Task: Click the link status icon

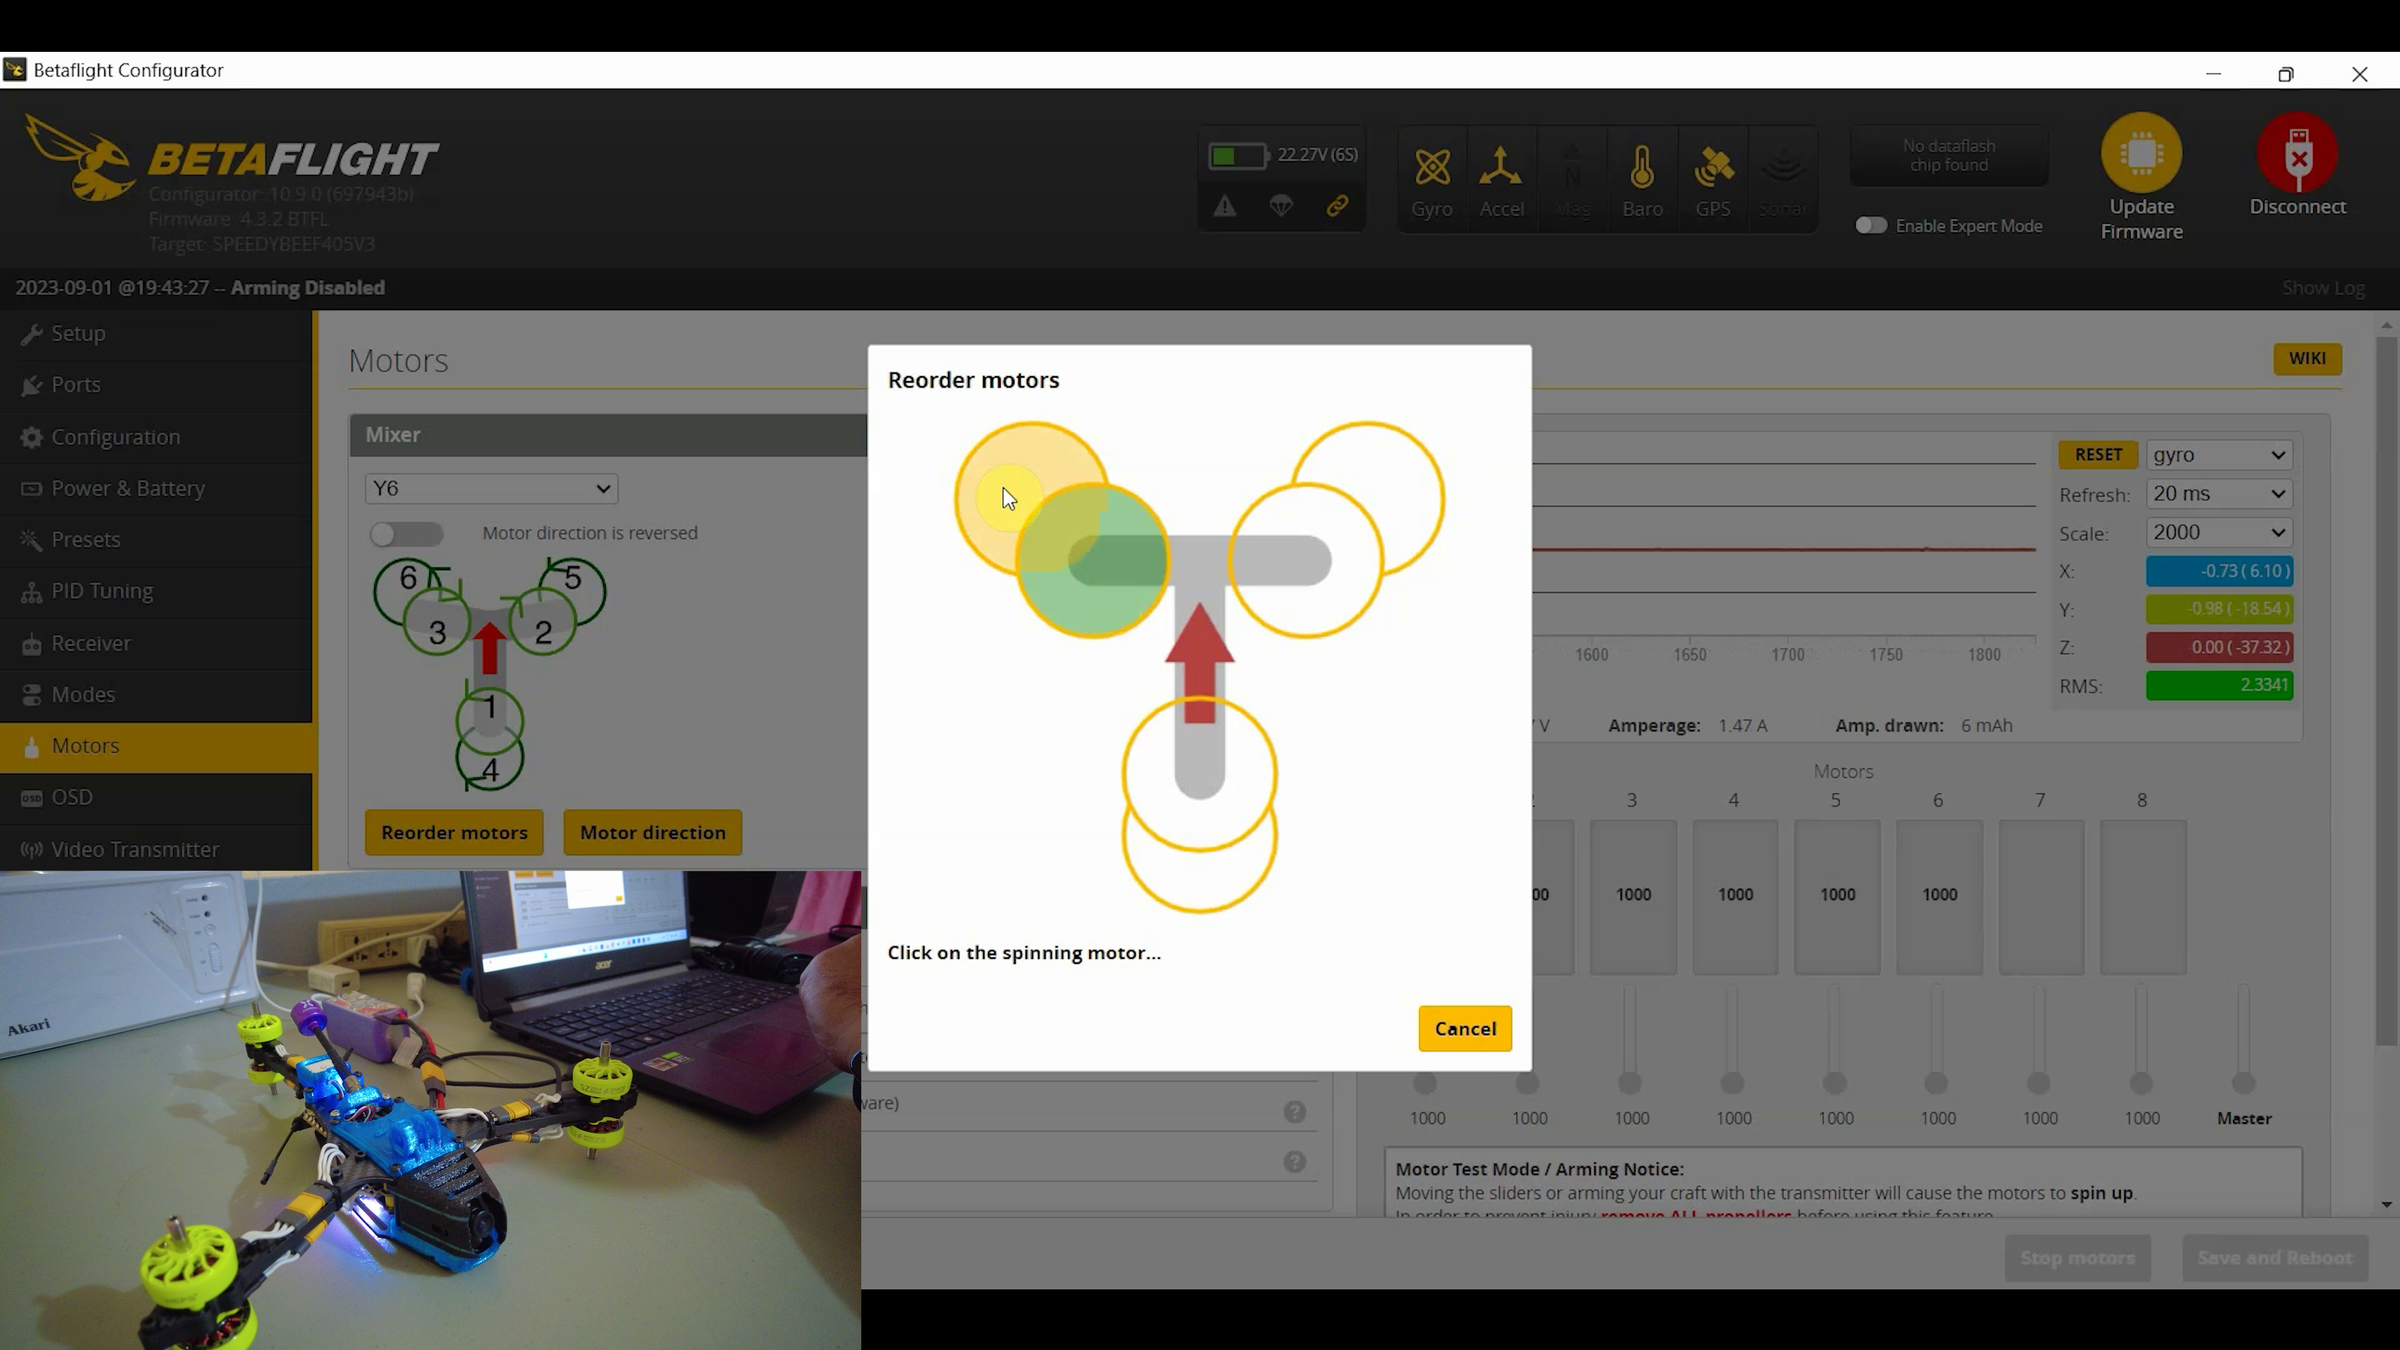Action: click(x=1337, y=206)
